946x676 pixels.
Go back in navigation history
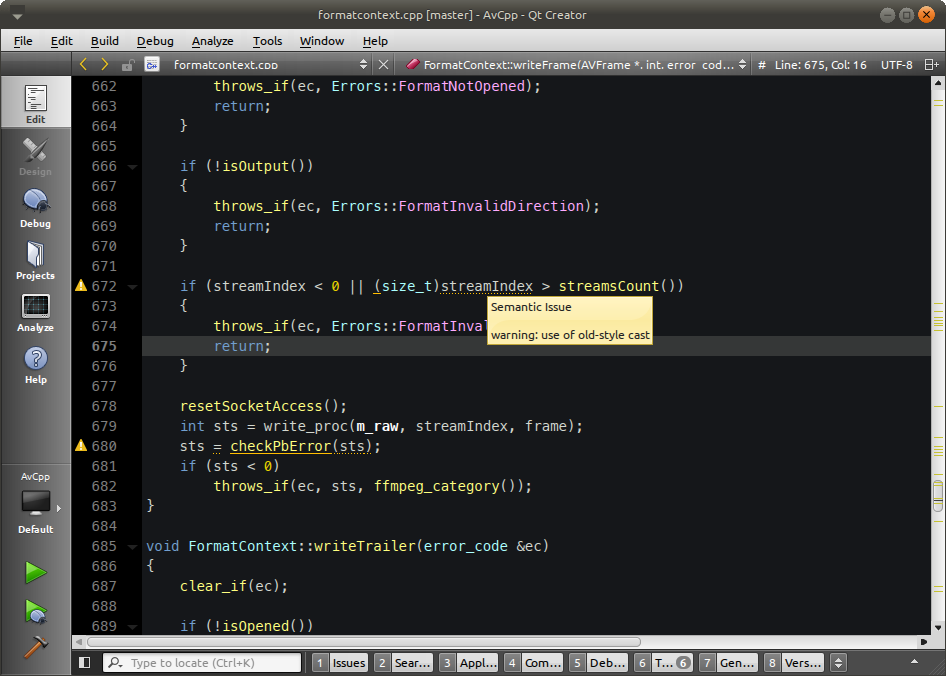point(83,65)
